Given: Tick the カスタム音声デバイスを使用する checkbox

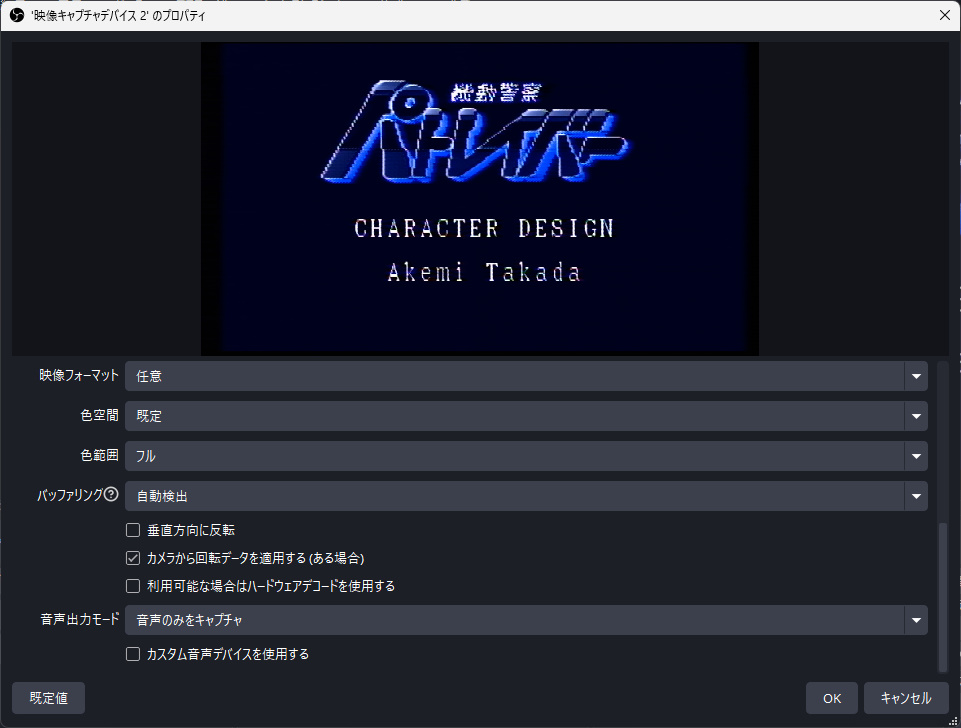Looking at the screenshot, I should click(x=133, y=654).
